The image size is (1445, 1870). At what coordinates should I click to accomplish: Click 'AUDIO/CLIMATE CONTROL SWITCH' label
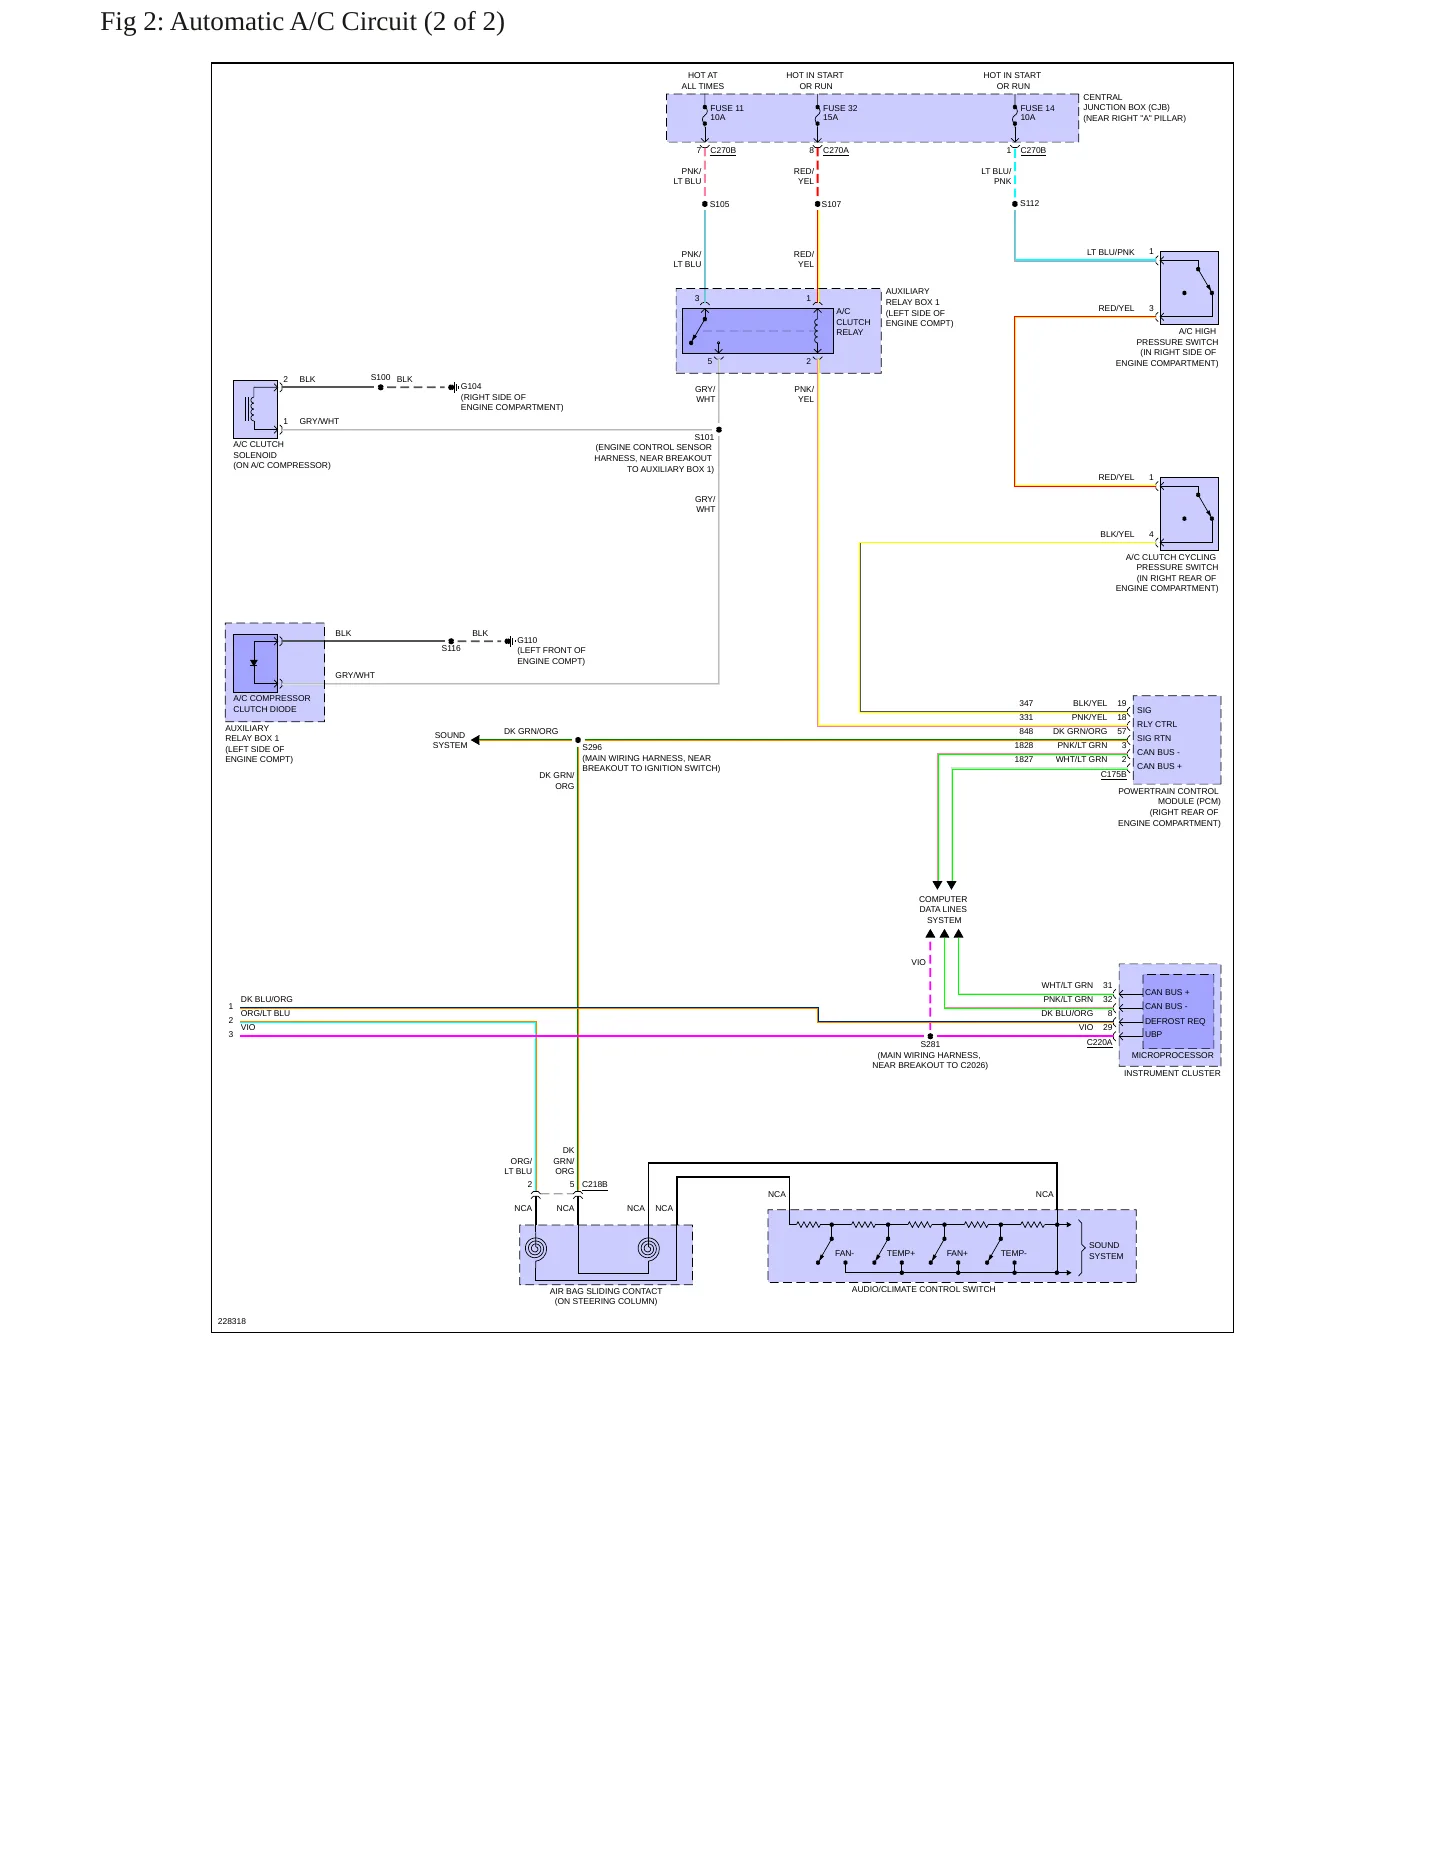pos(923,1290)
